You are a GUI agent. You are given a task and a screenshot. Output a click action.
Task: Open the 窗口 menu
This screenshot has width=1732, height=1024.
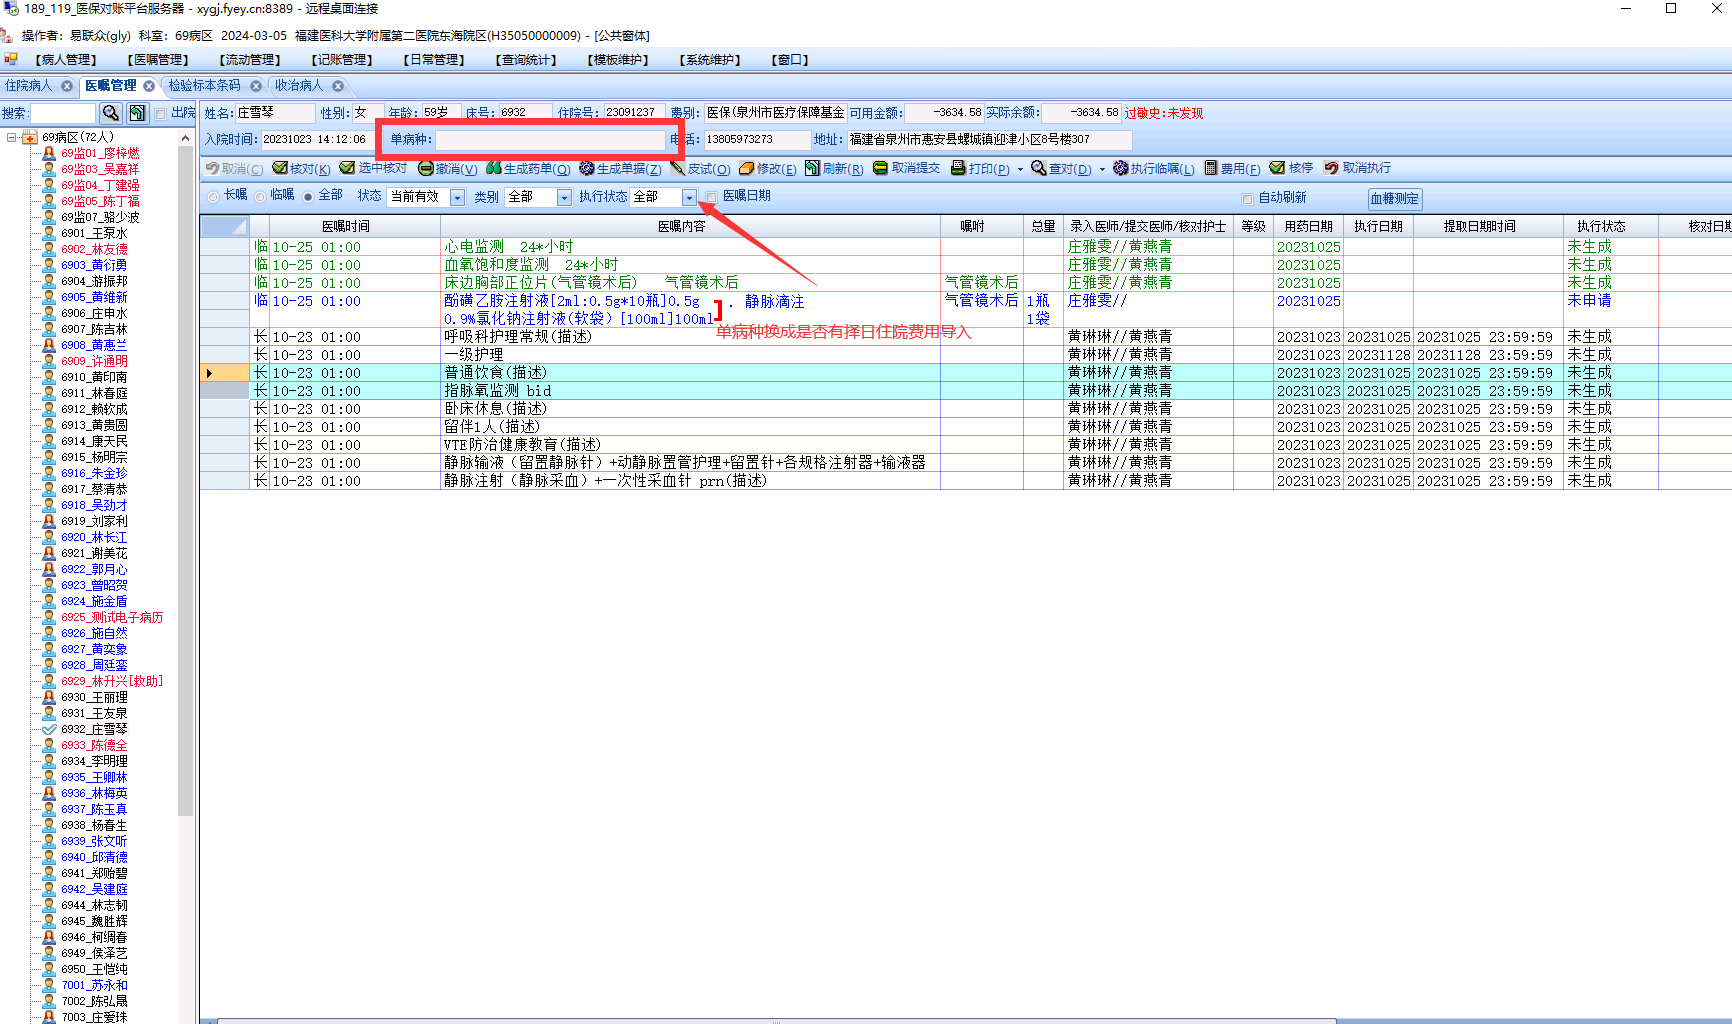coord(790,60)
